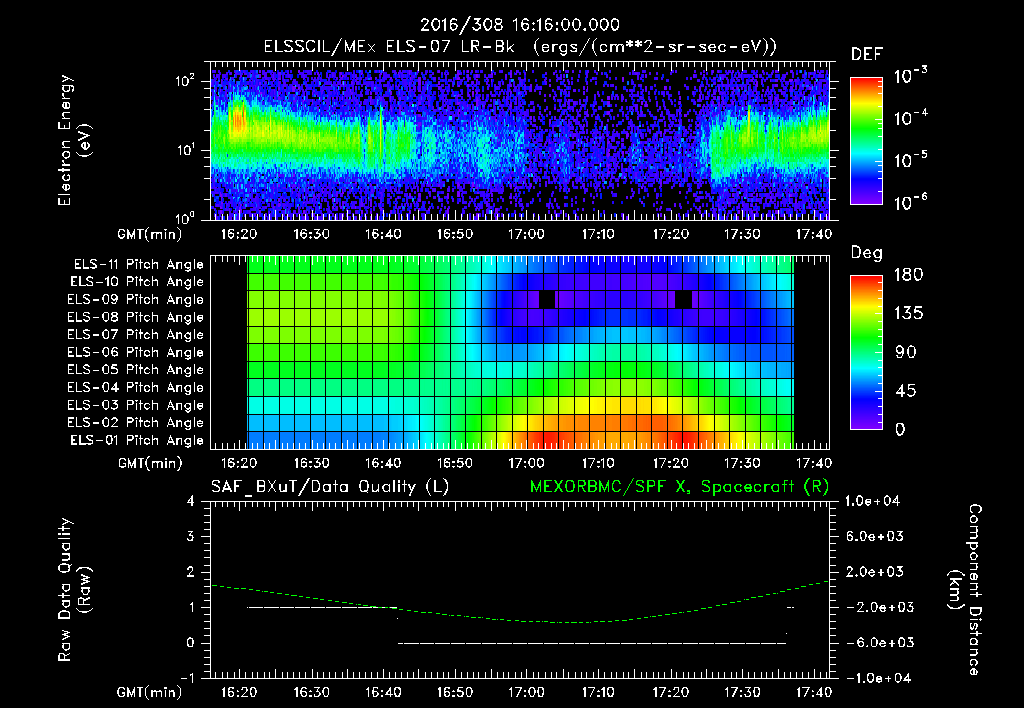Image resolution: width=1024 pixels, height=708 pixels.
Task: Click the 'Raw Data Quality (Raw)' axis label
Action: pyautogui.click(x=74, y=590)
